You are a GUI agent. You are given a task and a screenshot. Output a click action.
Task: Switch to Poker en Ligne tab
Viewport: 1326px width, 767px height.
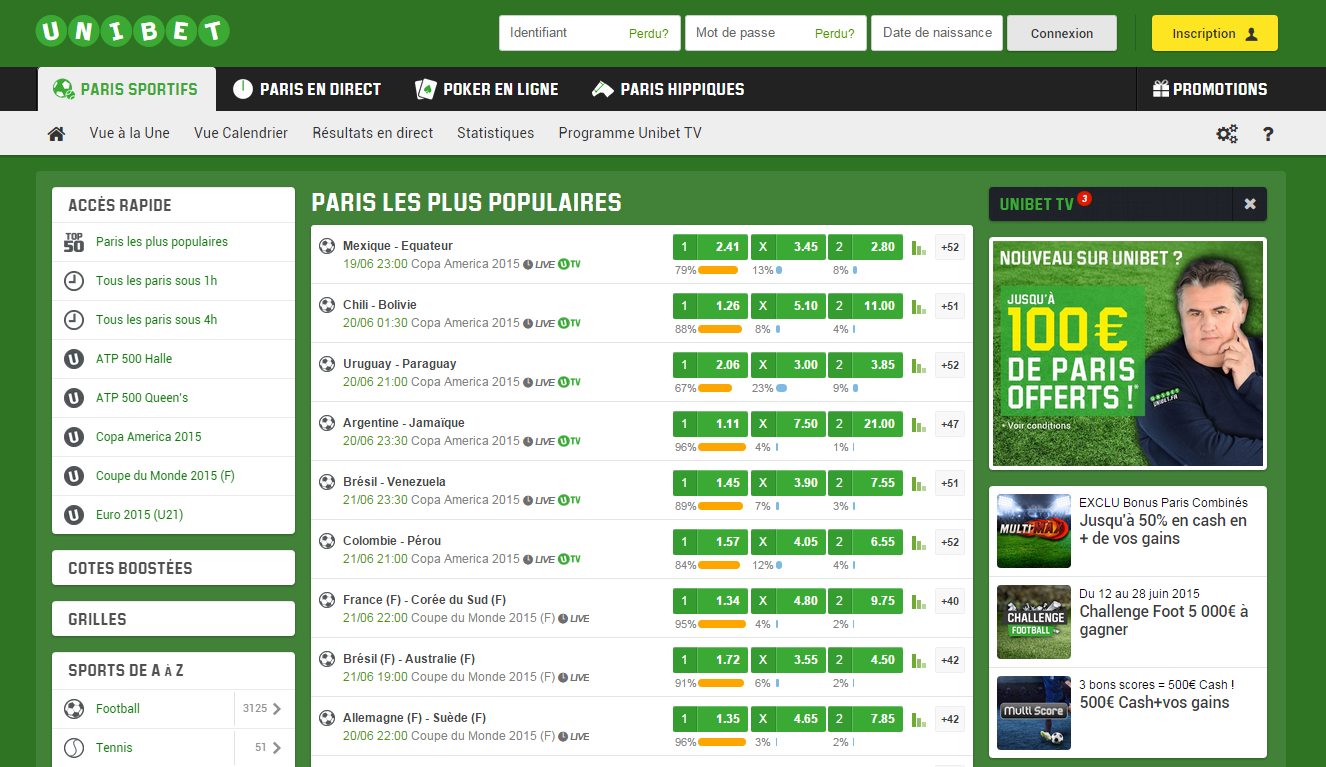pos(487,89)
